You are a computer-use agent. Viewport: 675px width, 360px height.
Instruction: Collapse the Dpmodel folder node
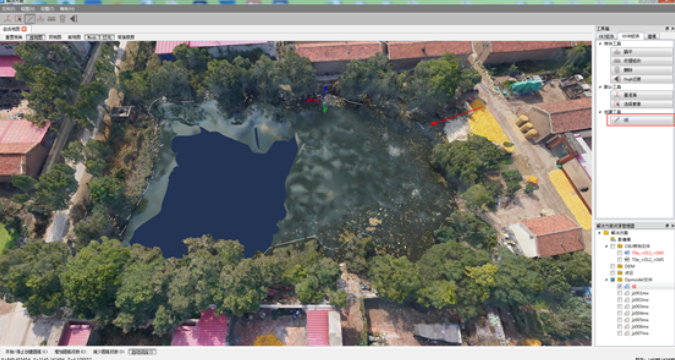pos(606,280)
